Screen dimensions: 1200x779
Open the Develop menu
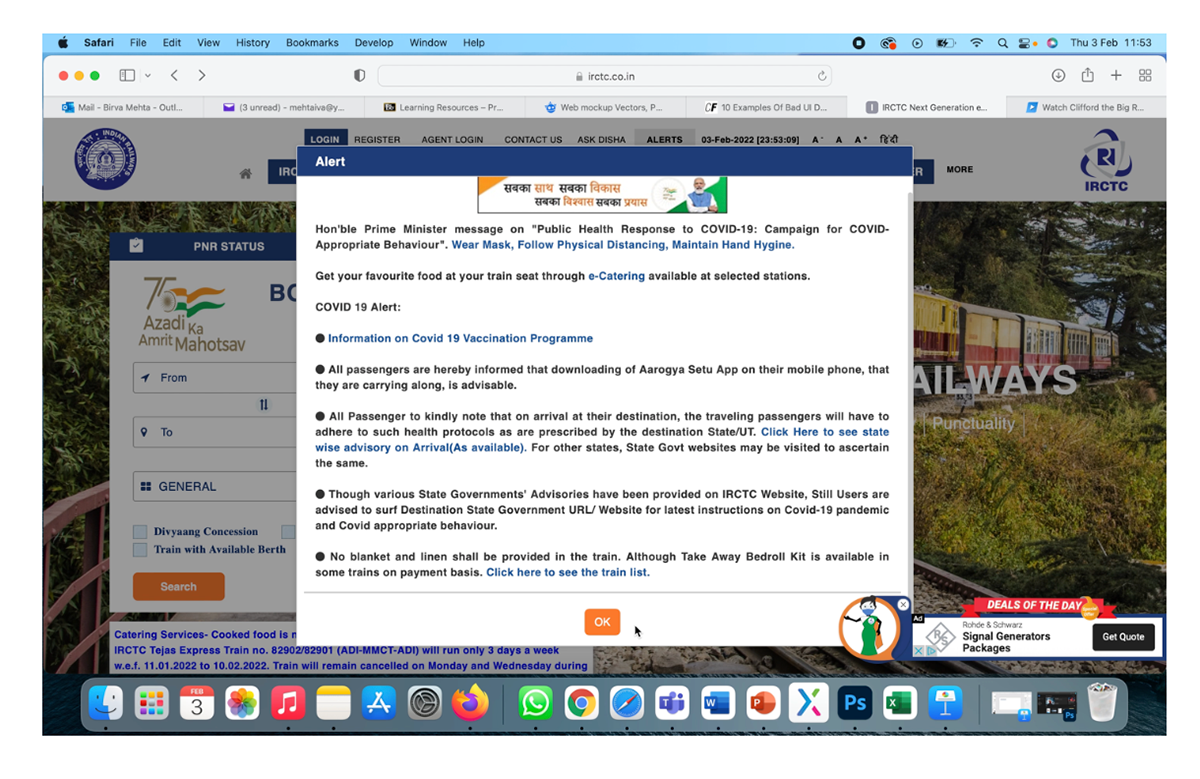point(374,43)
